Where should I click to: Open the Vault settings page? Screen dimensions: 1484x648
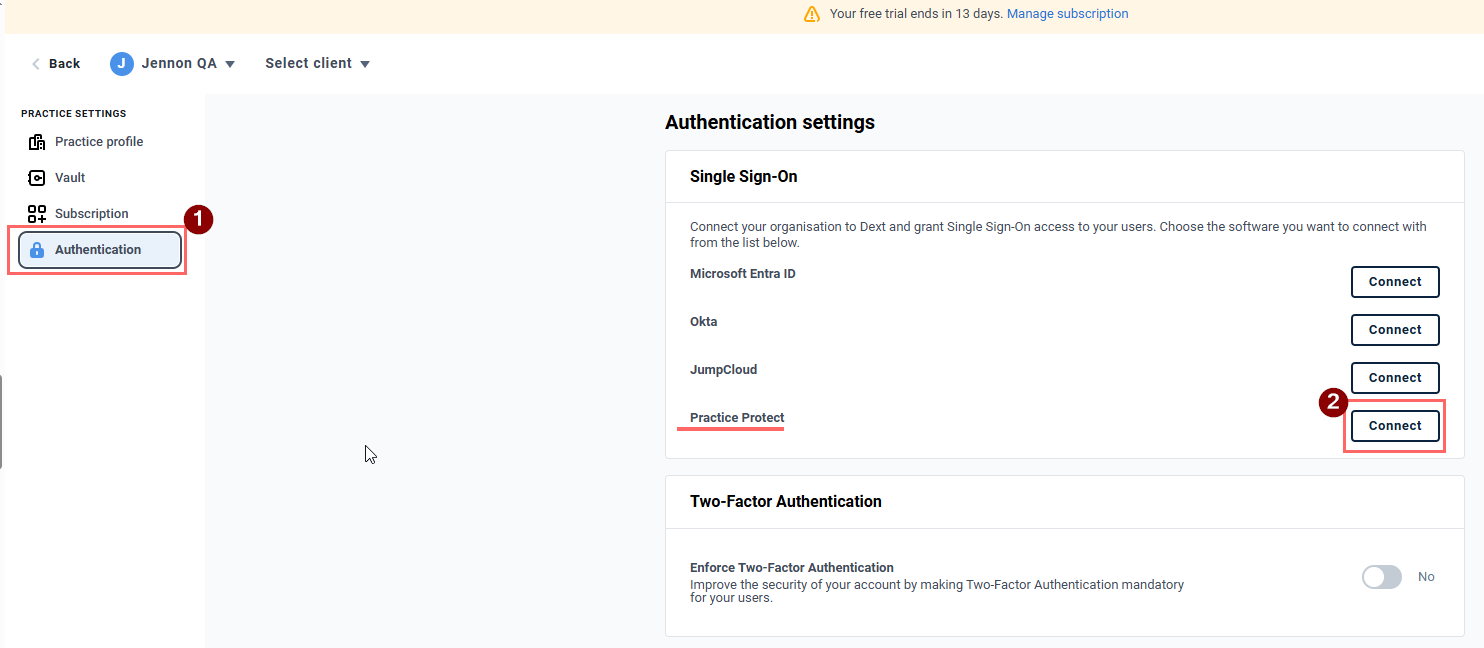[70, 178]
